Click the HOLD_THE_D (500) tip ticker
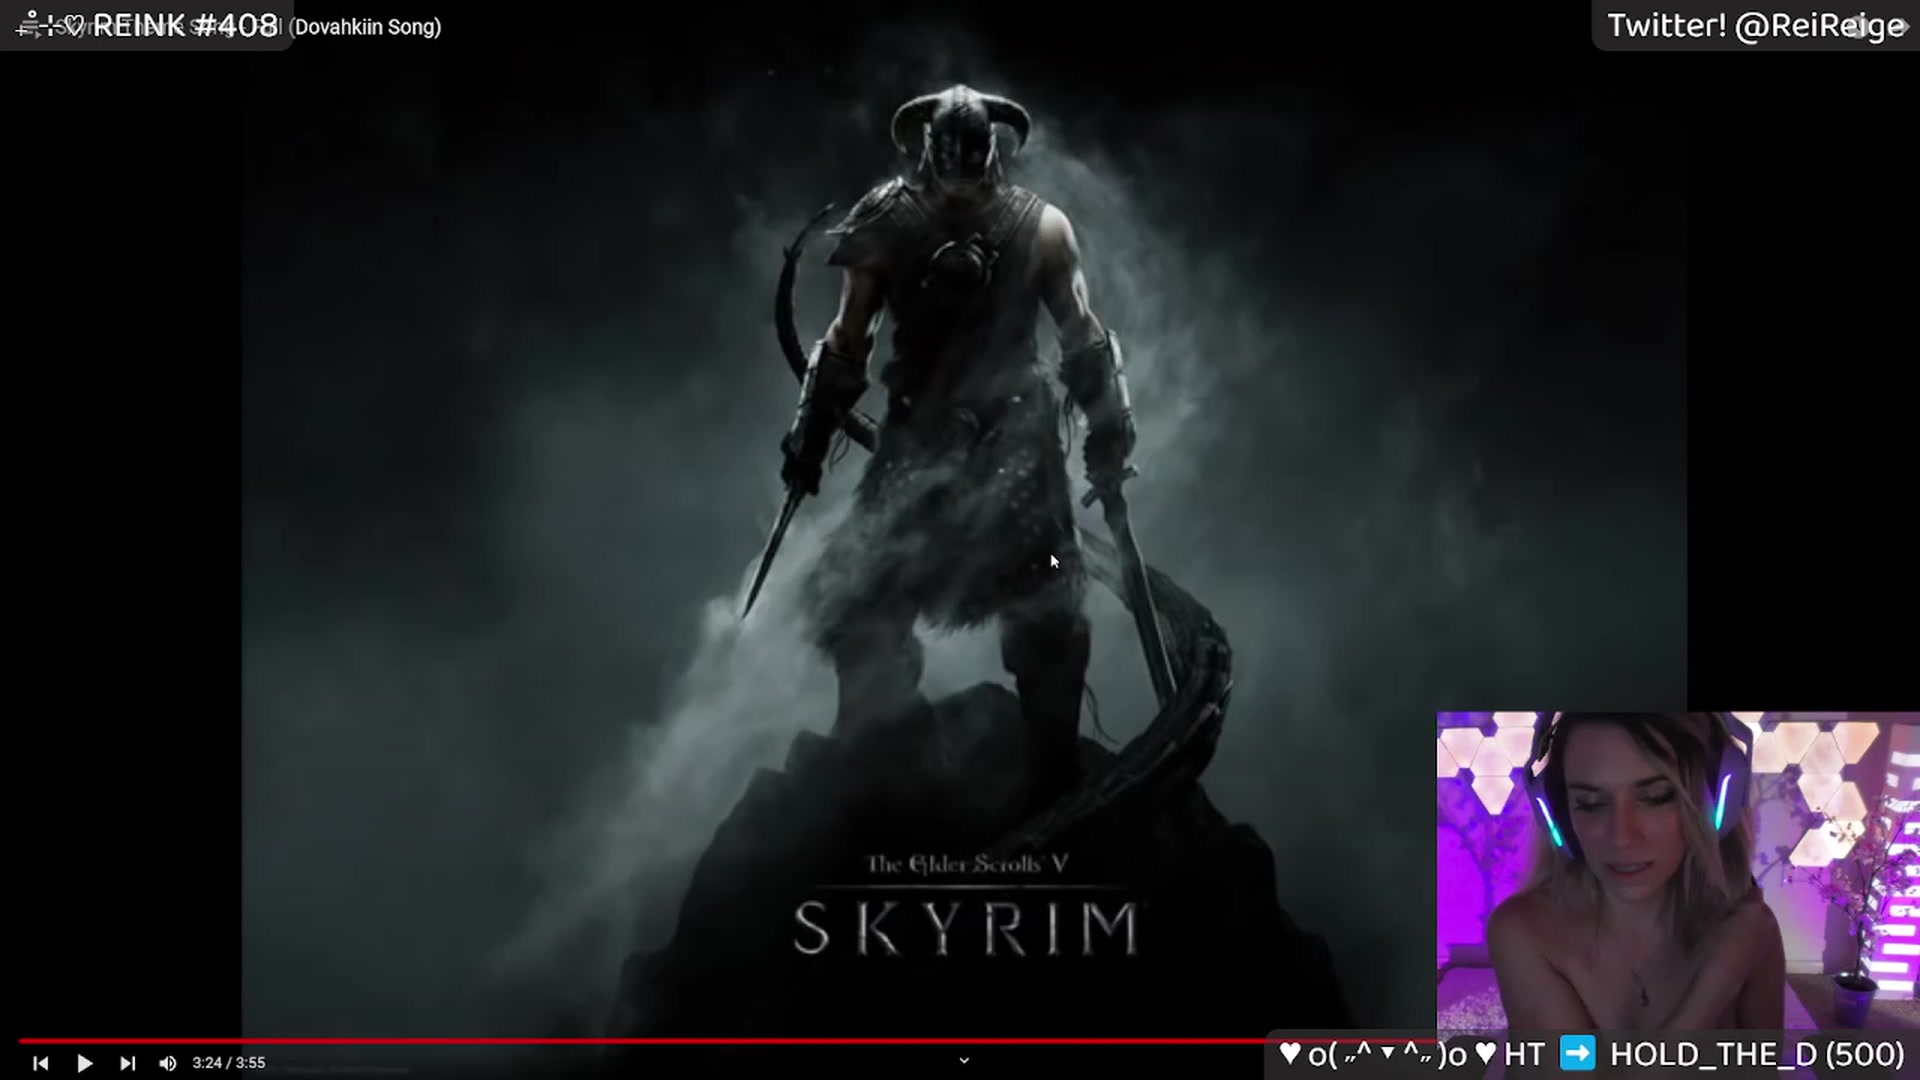The image size is (1920, 1080). tap(1757, 1054)
